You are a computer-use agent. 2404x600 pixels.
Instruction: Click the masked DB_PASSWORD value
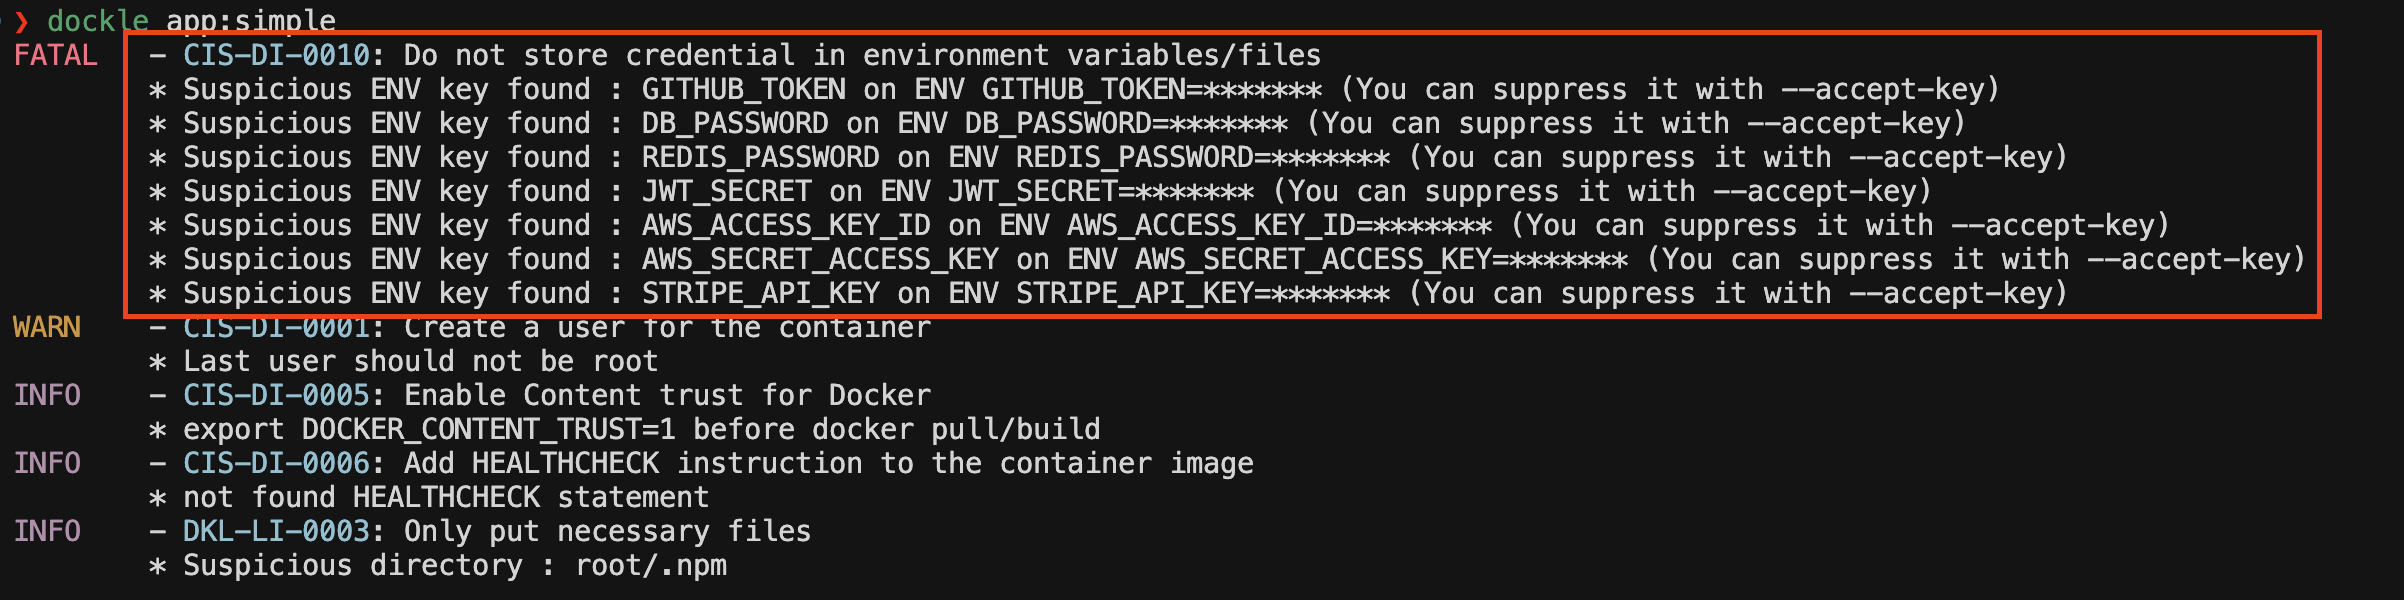click(x=1228, y=124)
